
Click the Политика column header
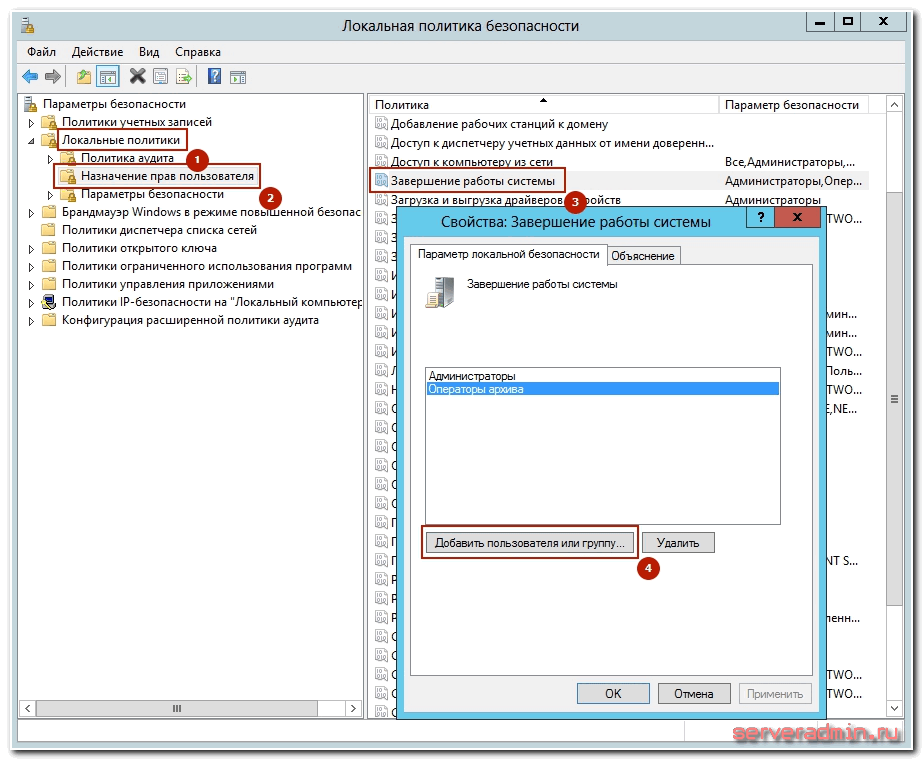(x=402, y=105)
